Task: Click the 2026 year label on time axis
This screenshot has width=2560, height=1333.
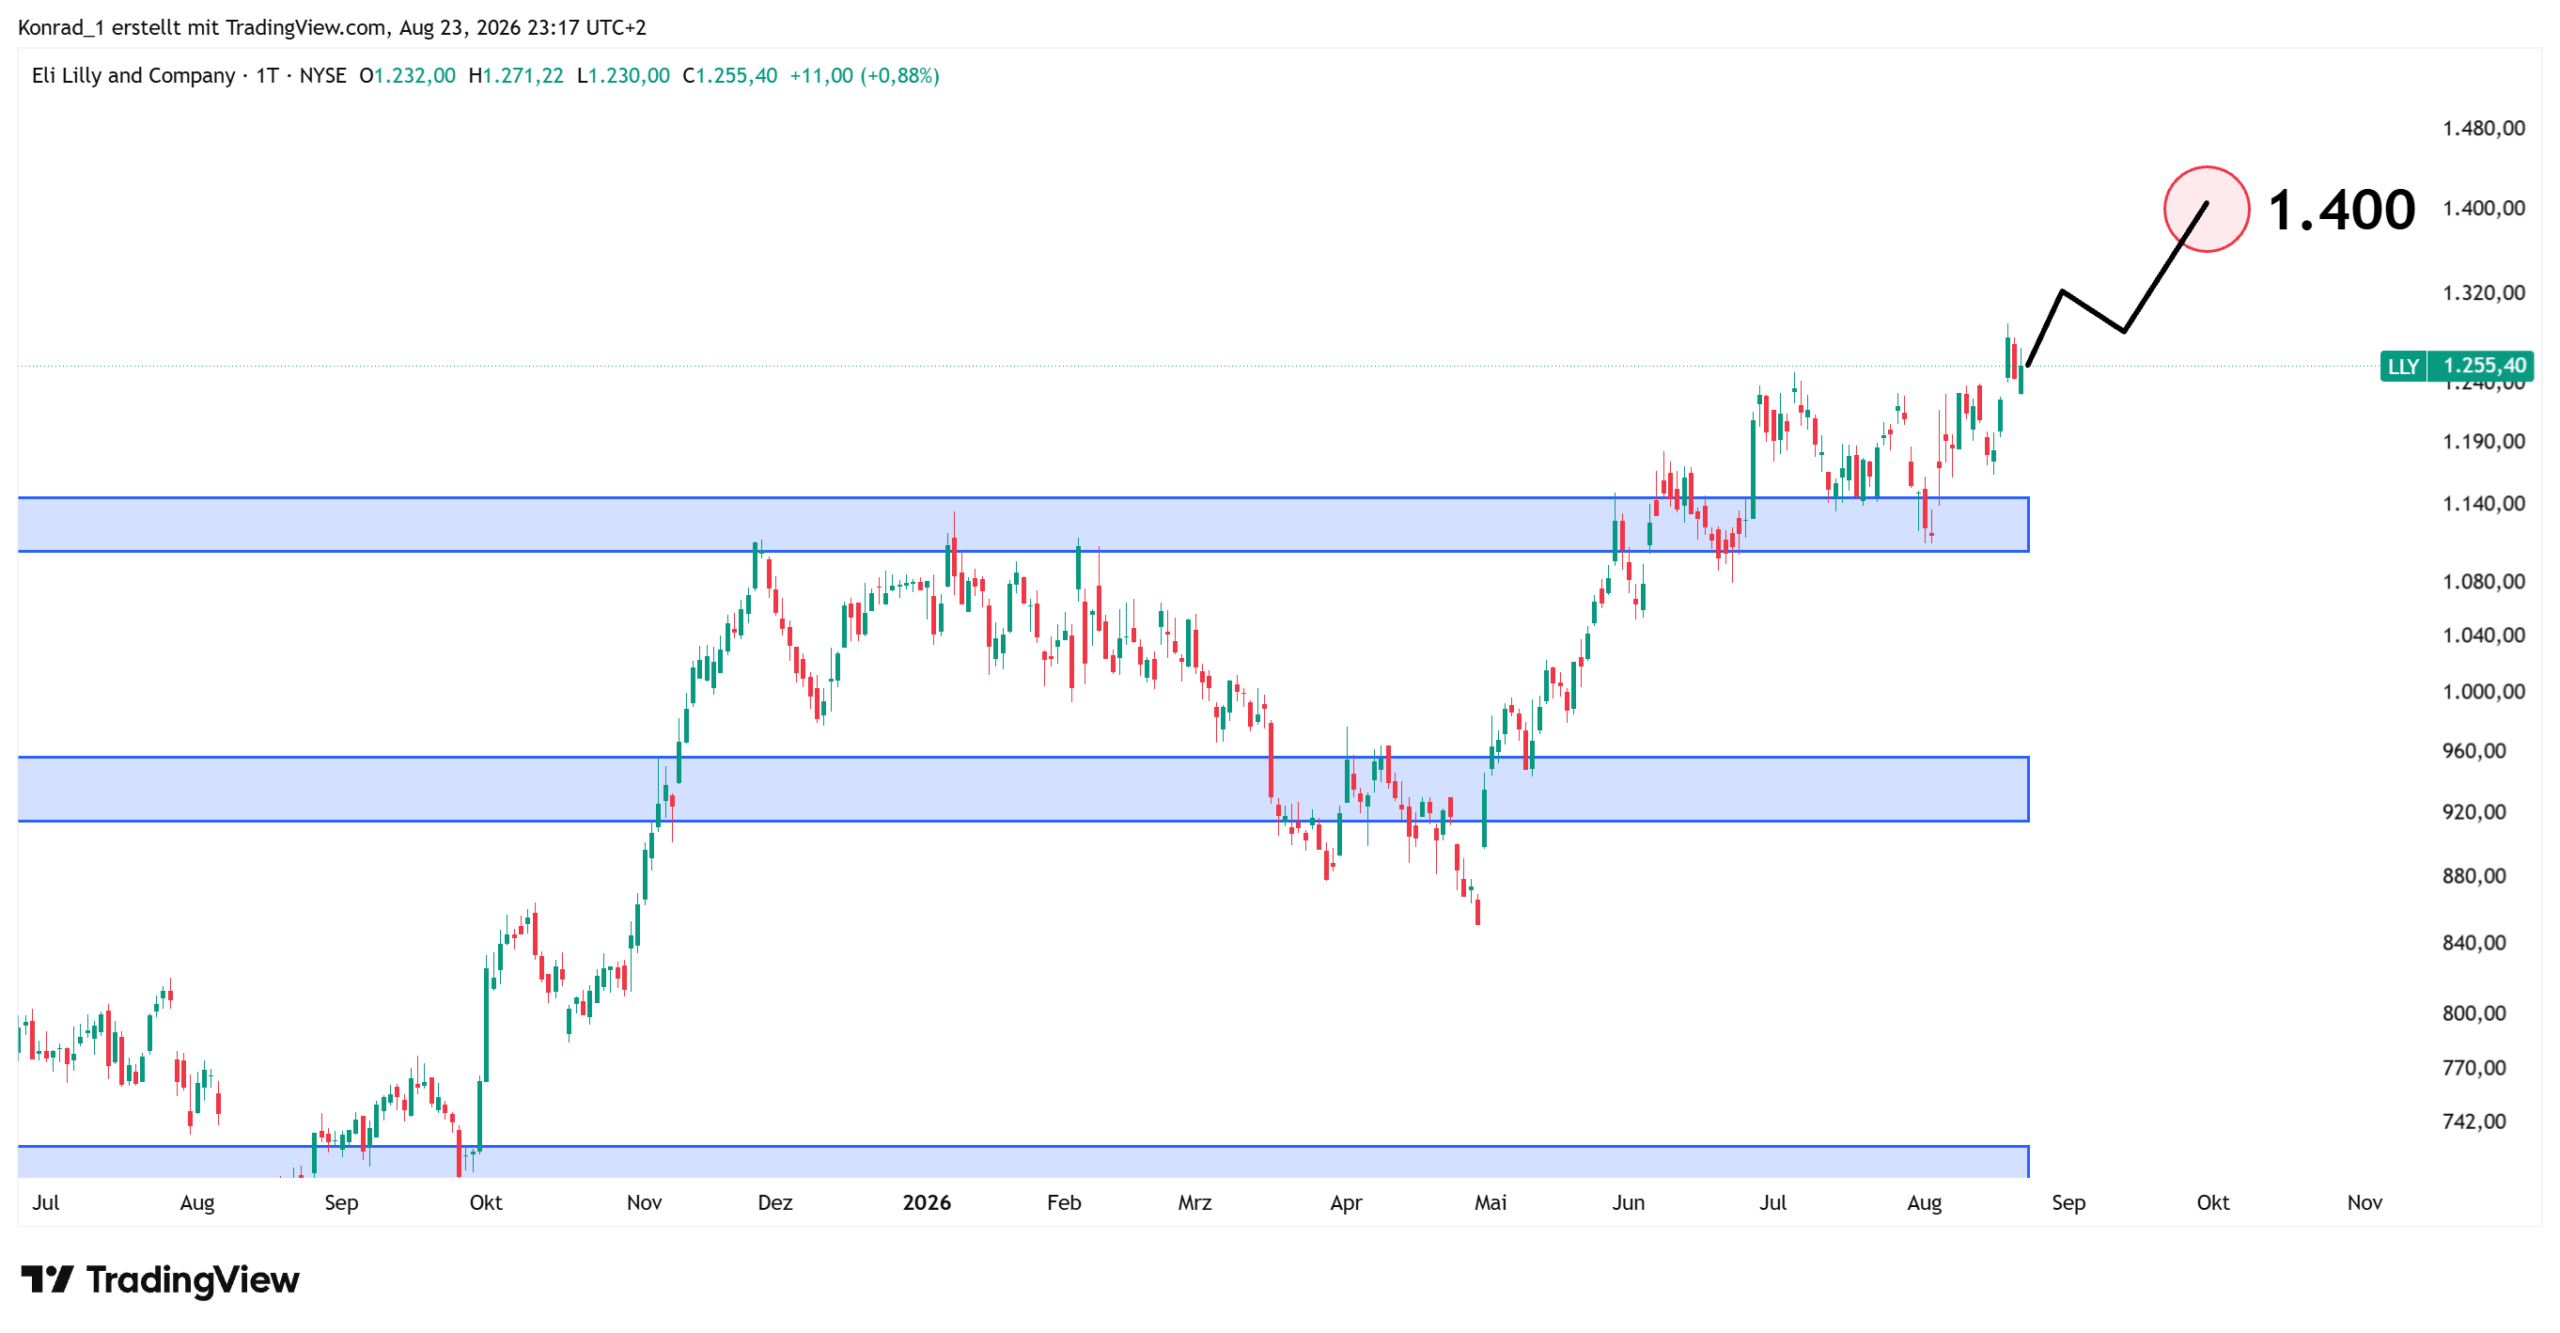Action: (926, 1203)
